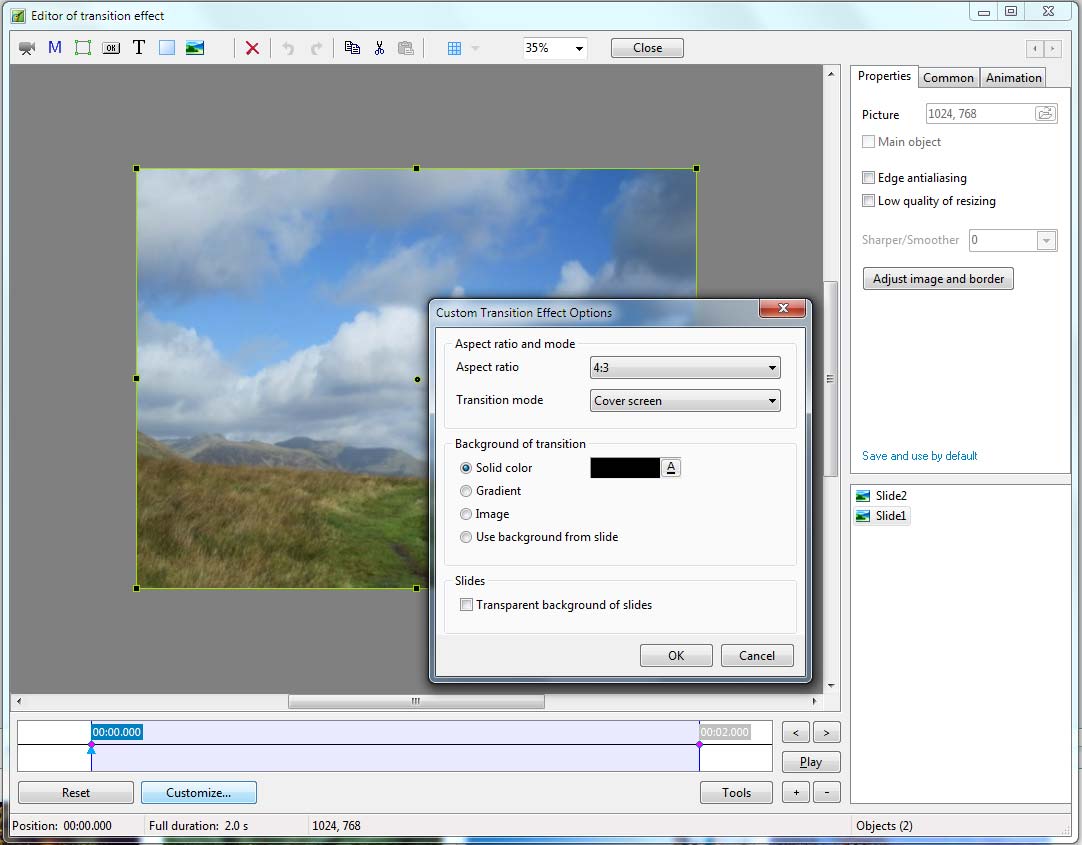Viewport: 1082px width, 845px height.
Task: Cut the object with the scissors icon
Action: (x=379, y=48)
